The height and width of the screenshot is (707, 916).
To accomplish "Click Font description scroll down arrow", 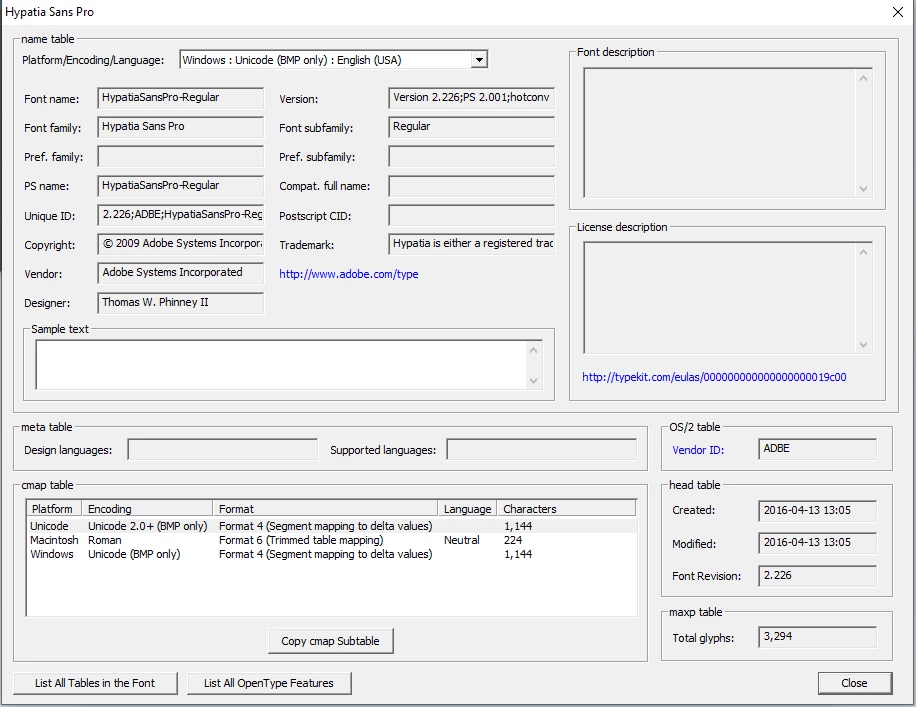I will click(x=863, y=189).
